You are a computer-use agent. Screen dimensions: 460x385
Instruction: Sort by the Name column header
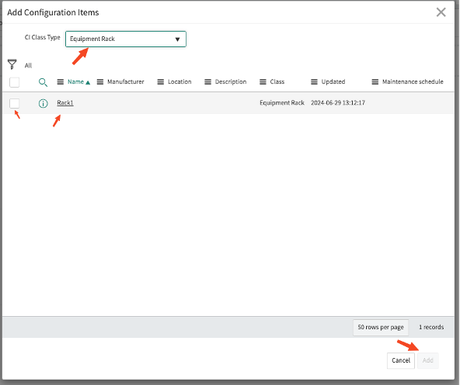coord(76,82)
